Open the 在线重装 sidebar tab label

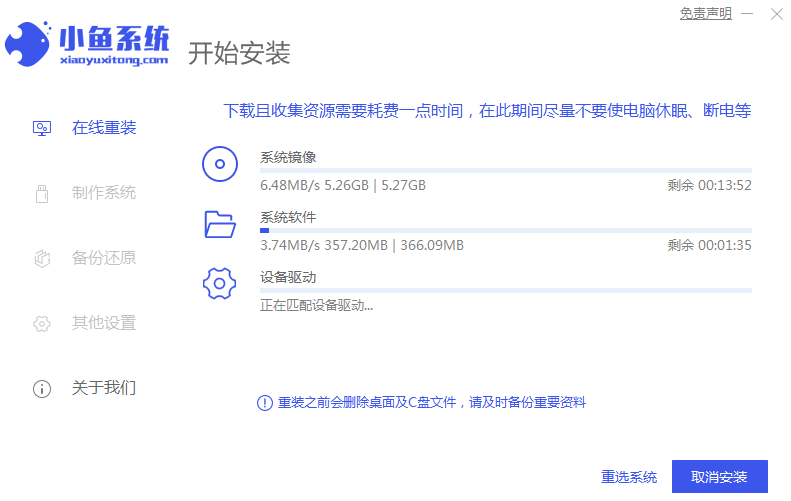pos(104,128)
